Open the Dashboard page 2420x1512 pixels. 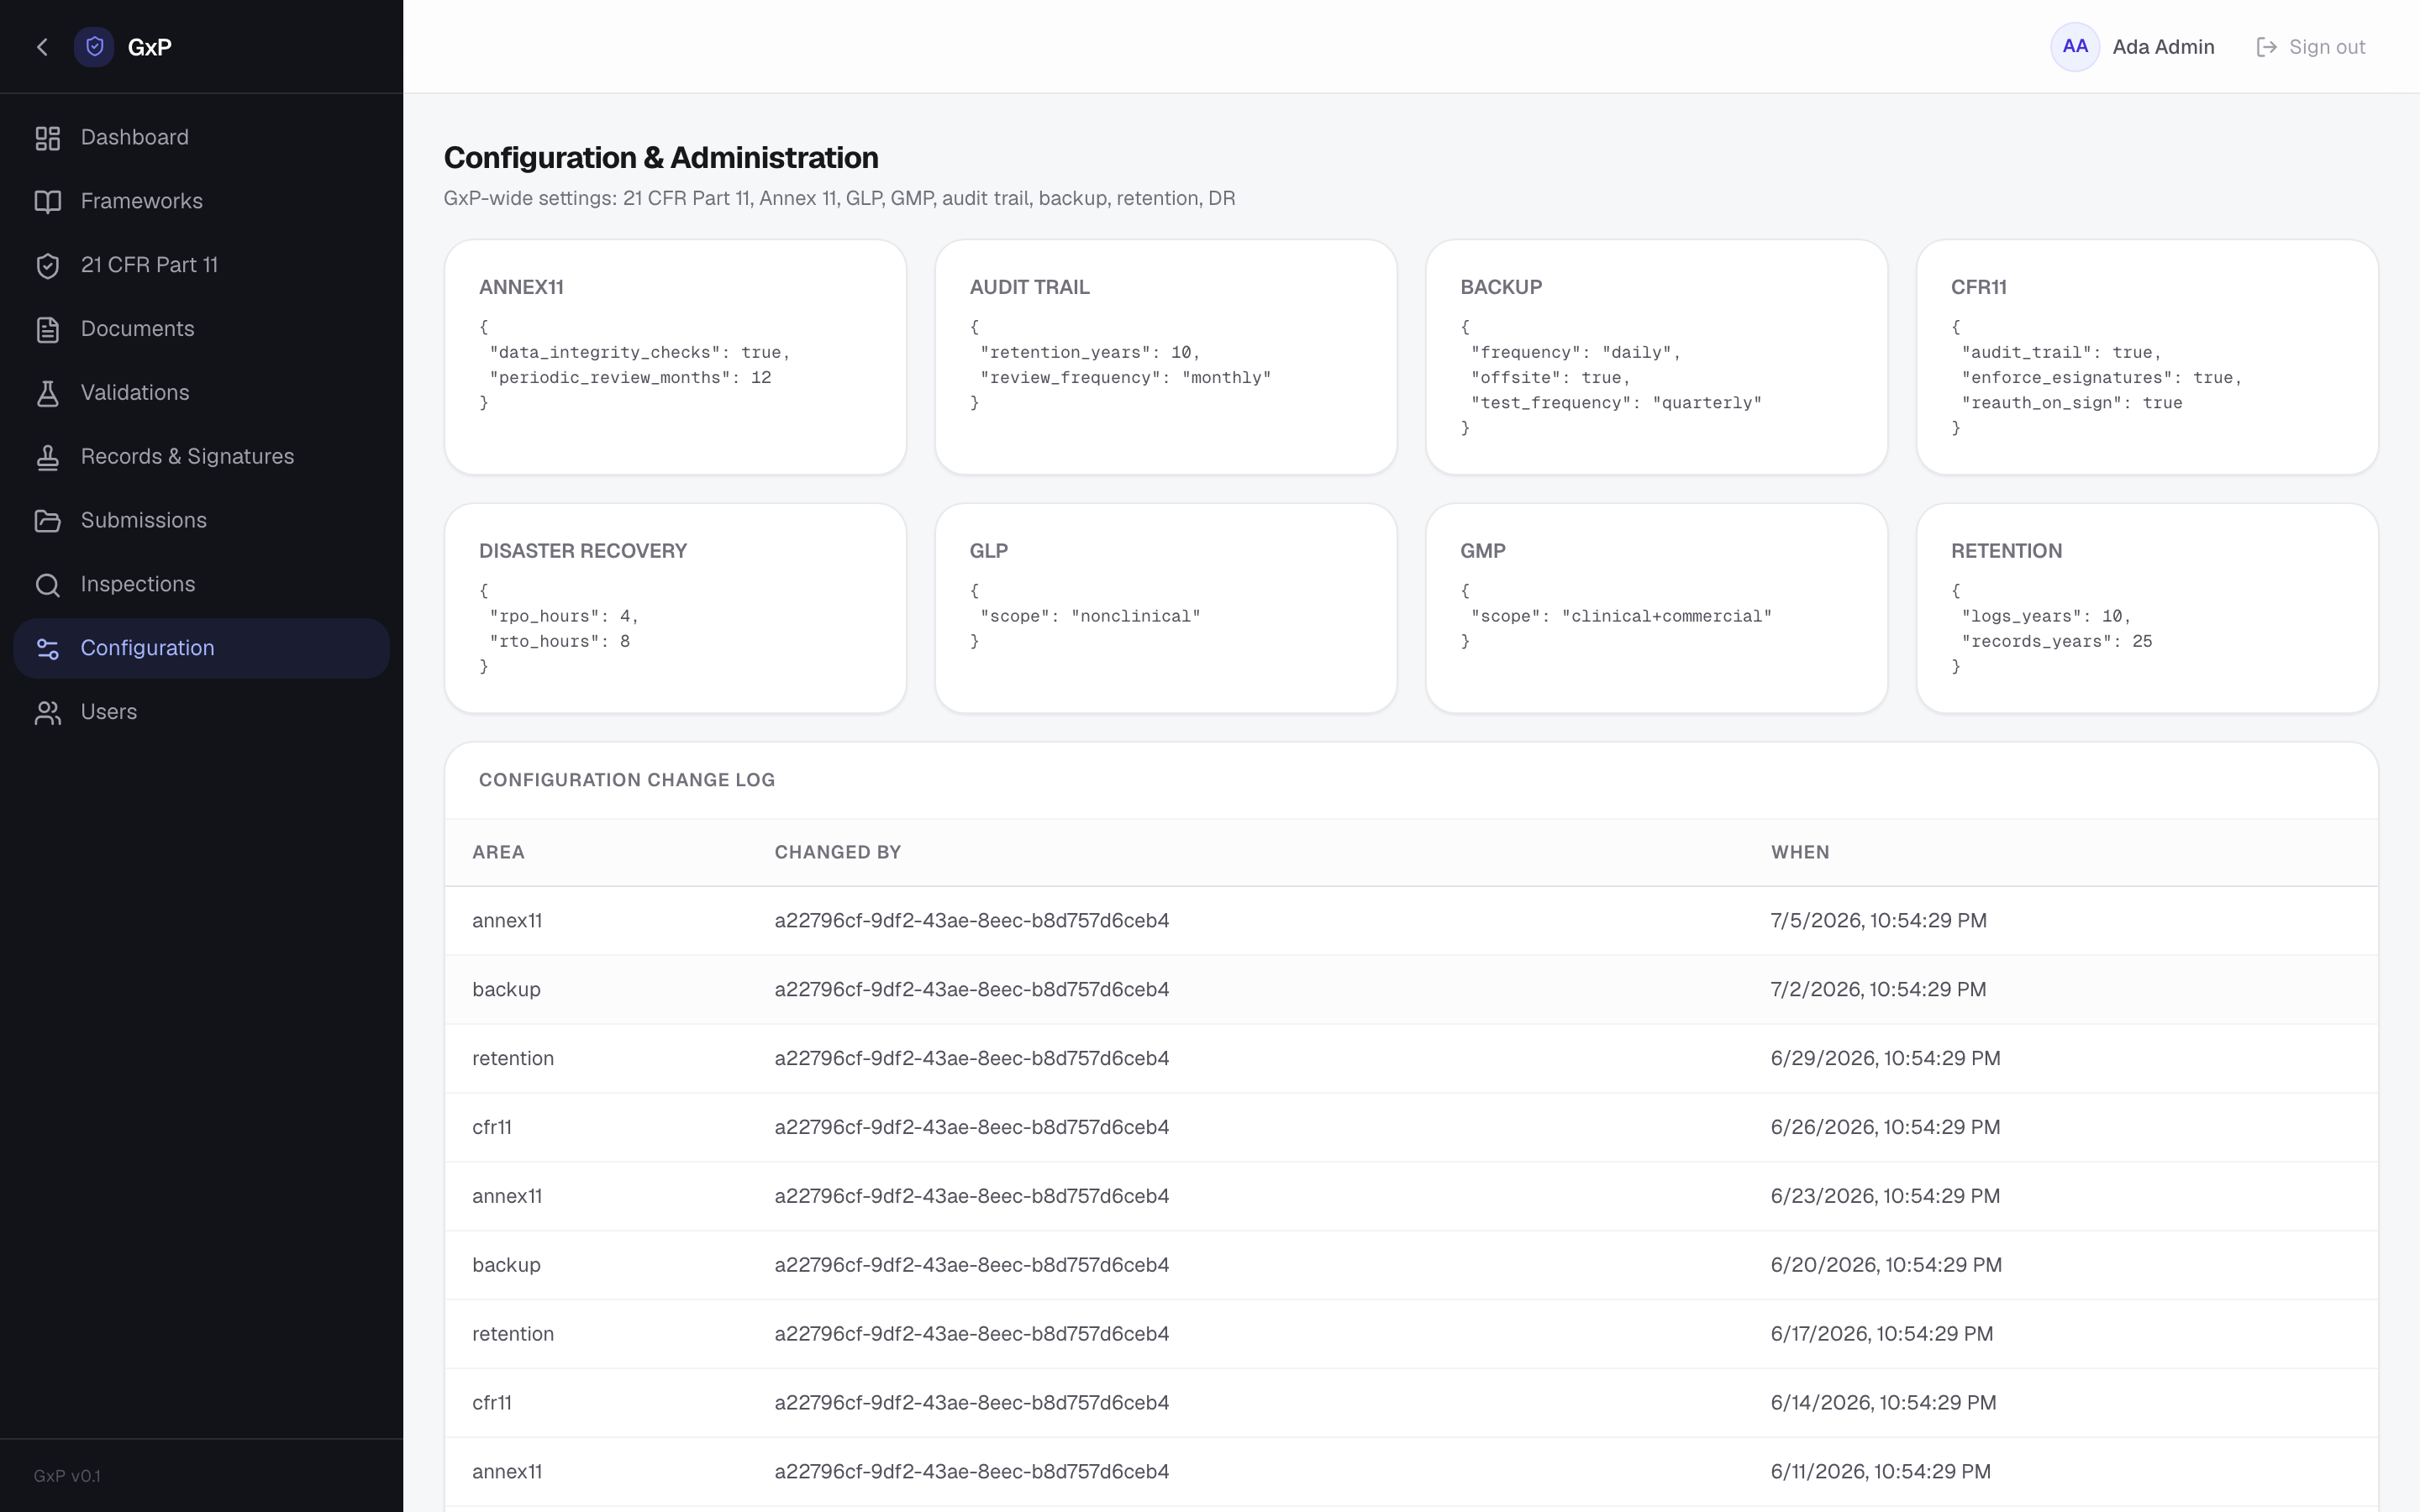[x=202, y=138]
